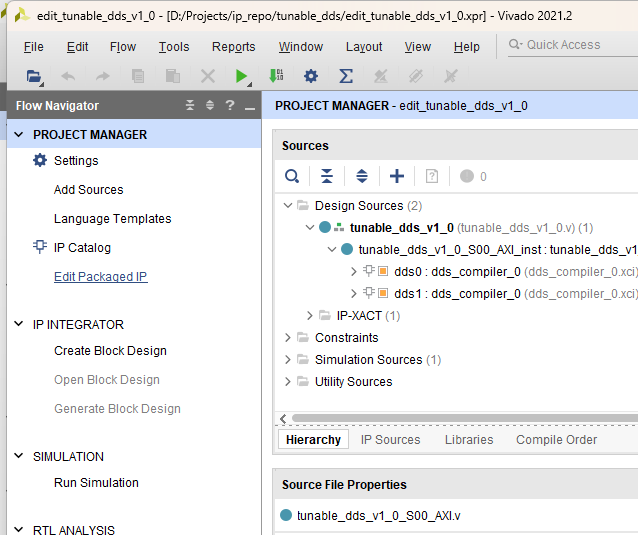The height and width of the screenshot is (535, 638).
Task: Switch to the IP Sources tab
Action: click(390, 439)
